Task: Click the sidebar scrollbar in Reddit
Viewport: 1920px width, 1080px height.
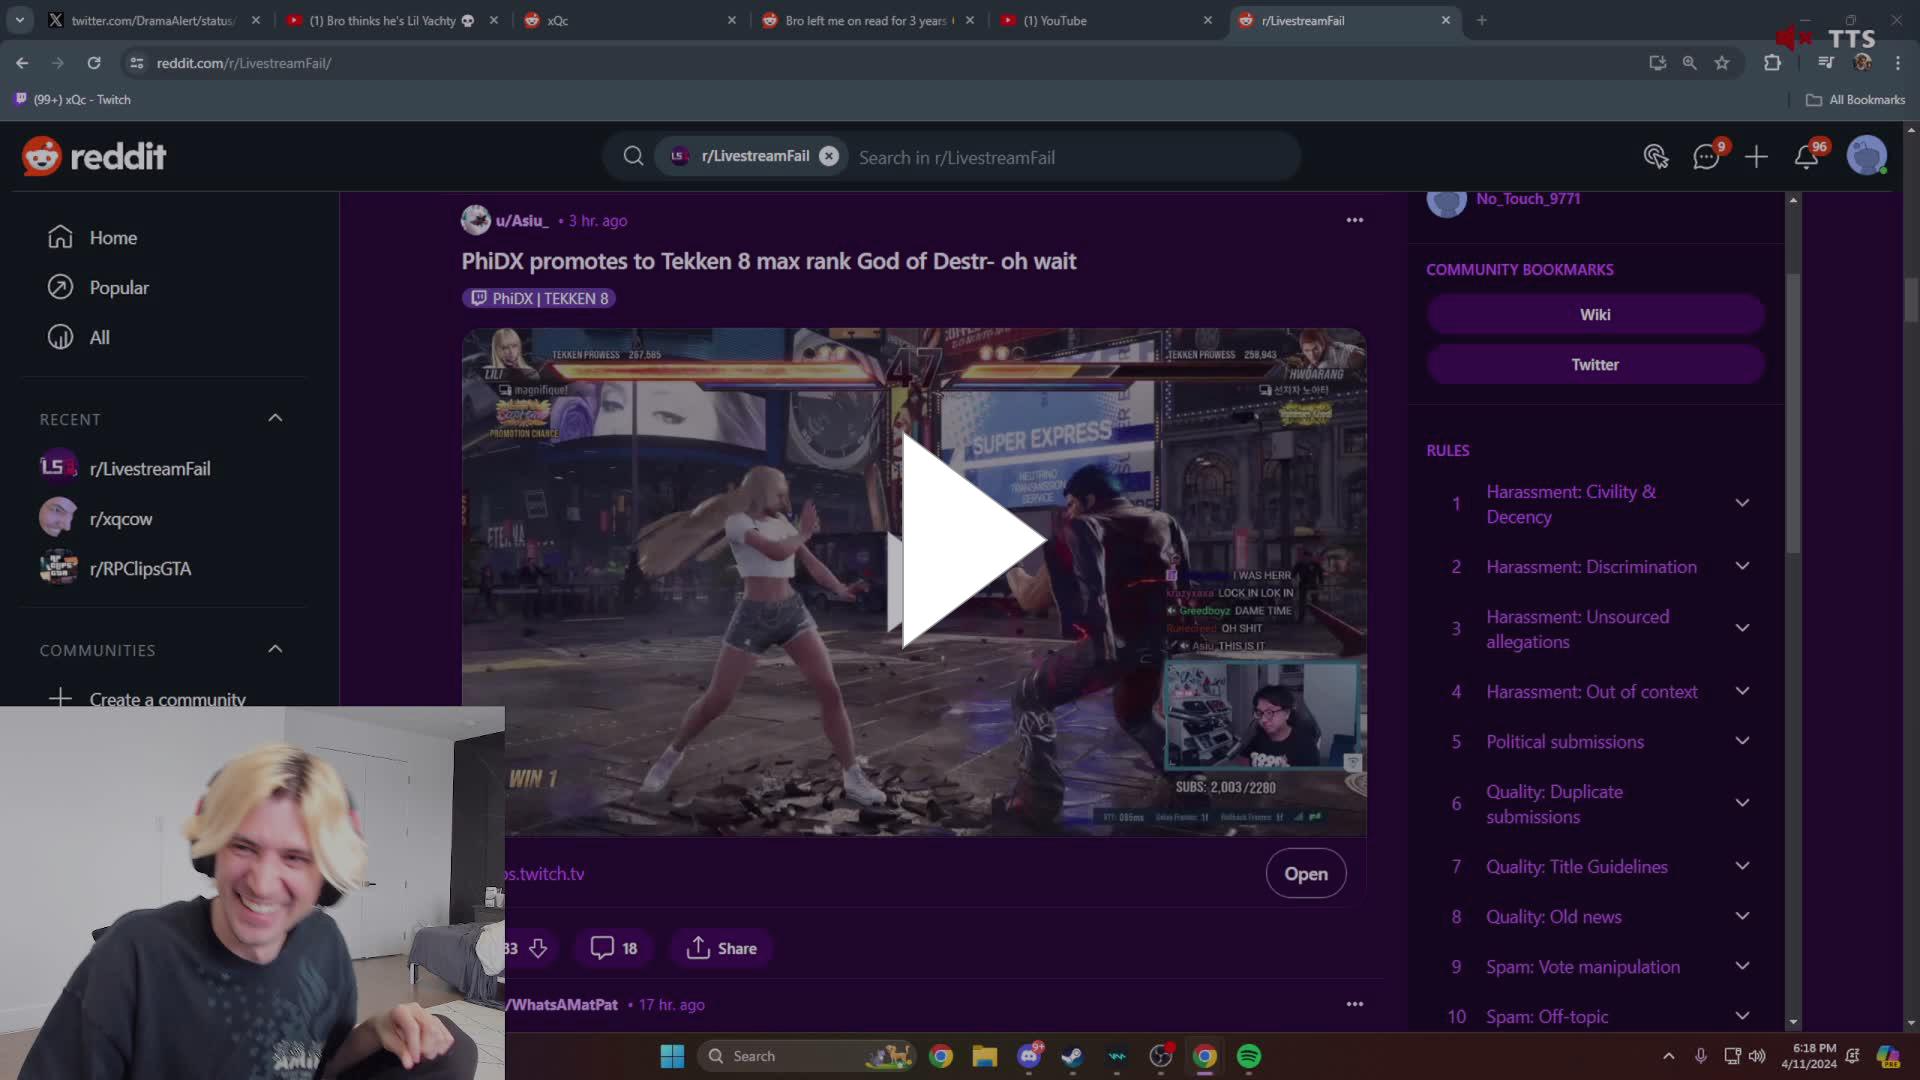Action: [1793, 415]
